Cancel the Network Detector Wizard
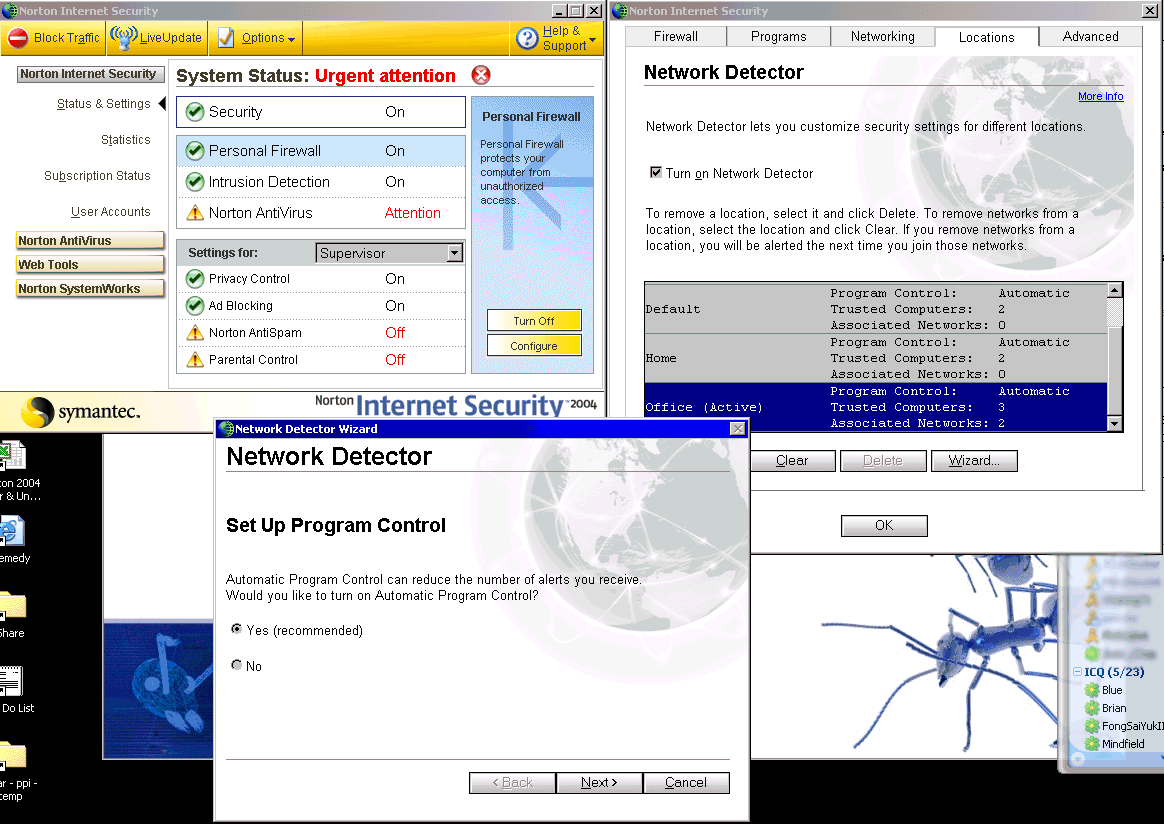 tap(686, 782)
